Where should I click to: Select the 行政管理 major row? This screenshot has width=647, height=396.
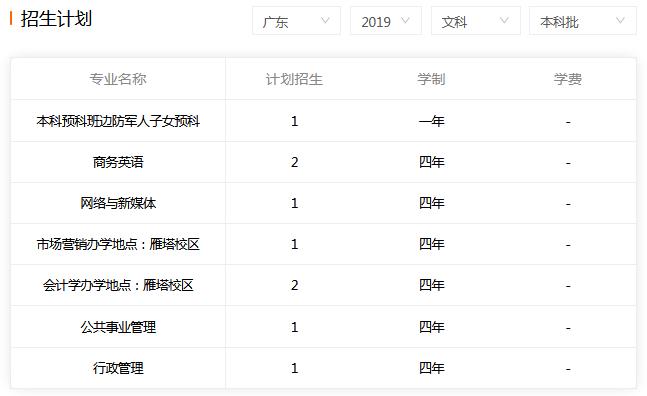(324, 368)
